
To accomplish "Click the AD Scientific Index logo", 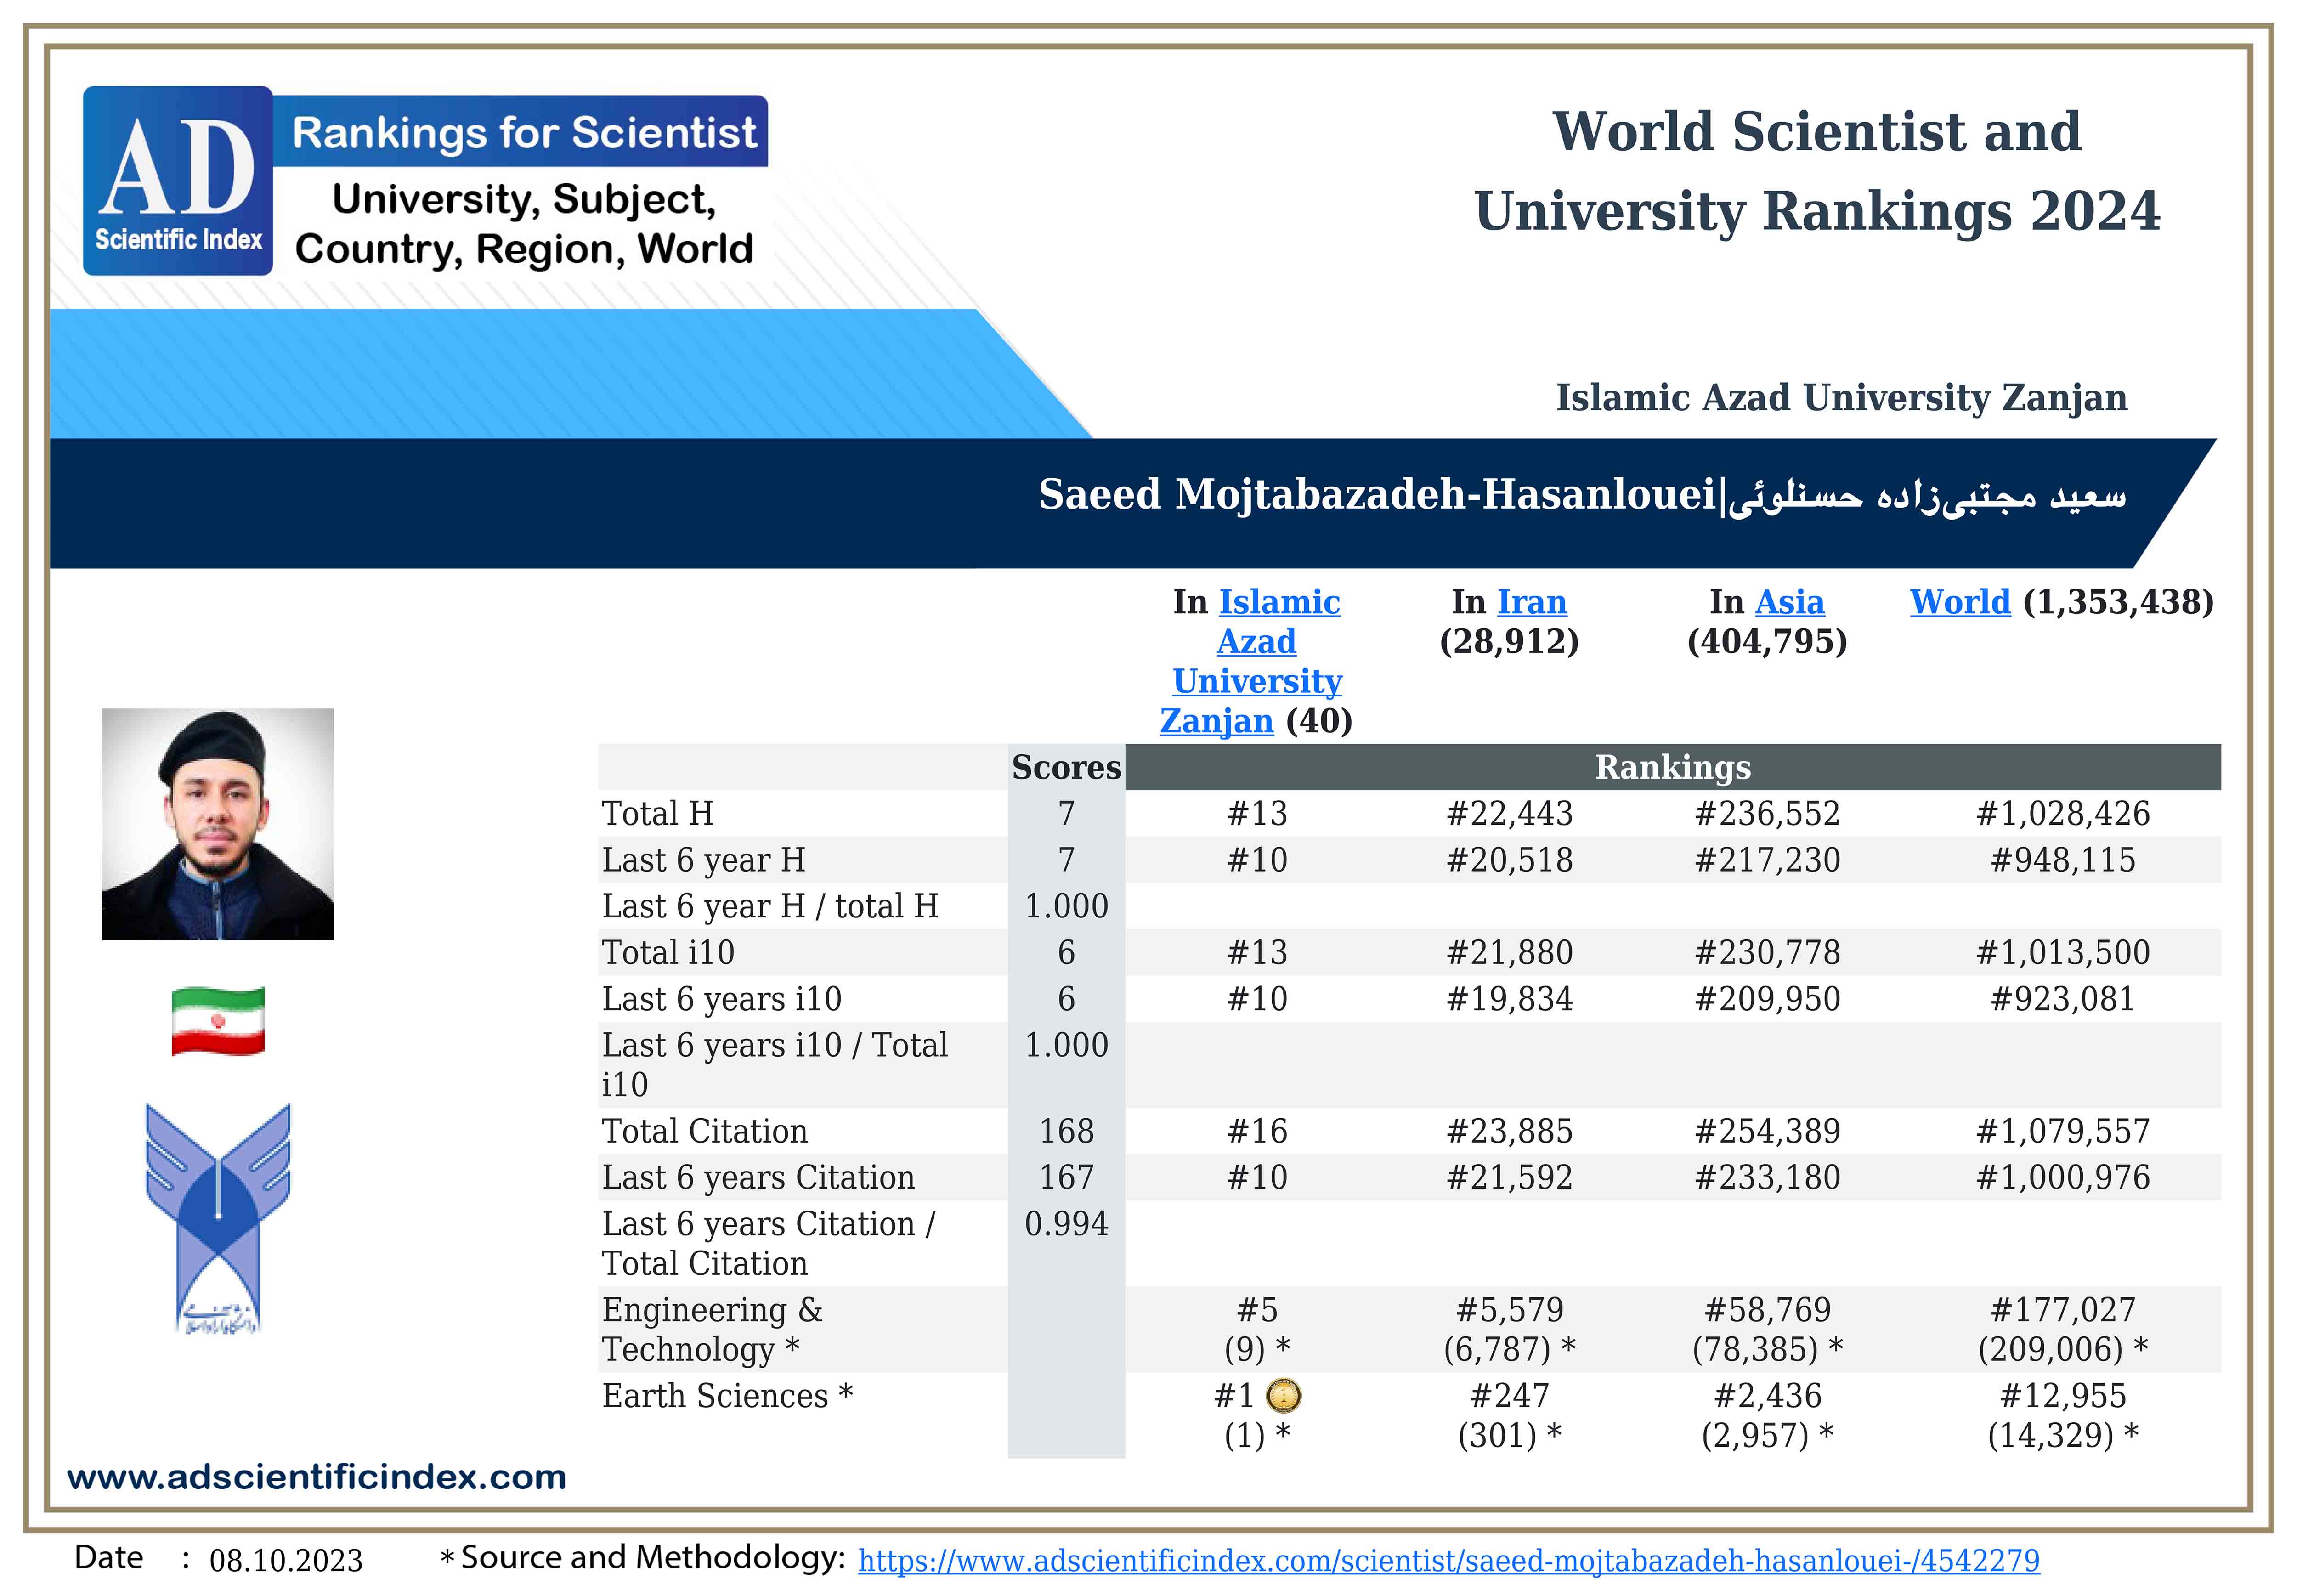I will pos(177,181).
